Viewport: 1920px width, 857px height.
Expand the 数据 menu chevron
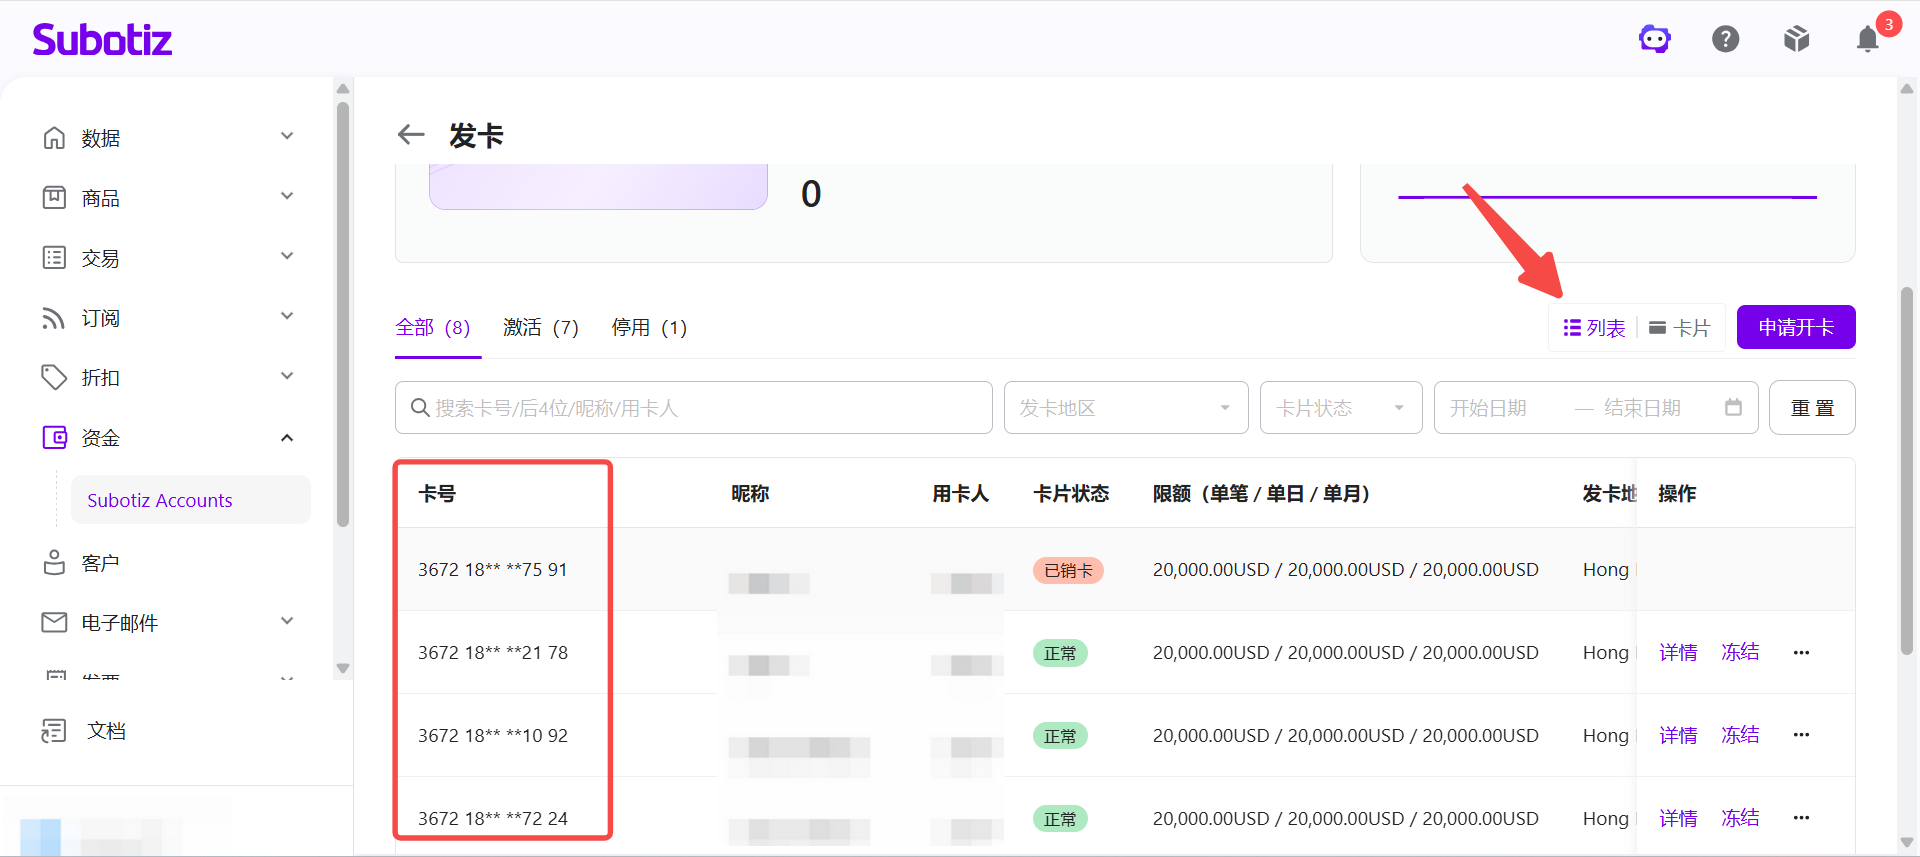[x=287, y=136]
